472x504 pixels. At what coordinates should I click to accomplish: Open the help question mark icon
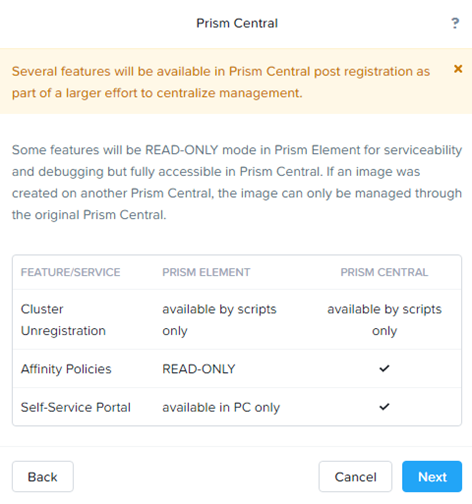pos(455,24)
